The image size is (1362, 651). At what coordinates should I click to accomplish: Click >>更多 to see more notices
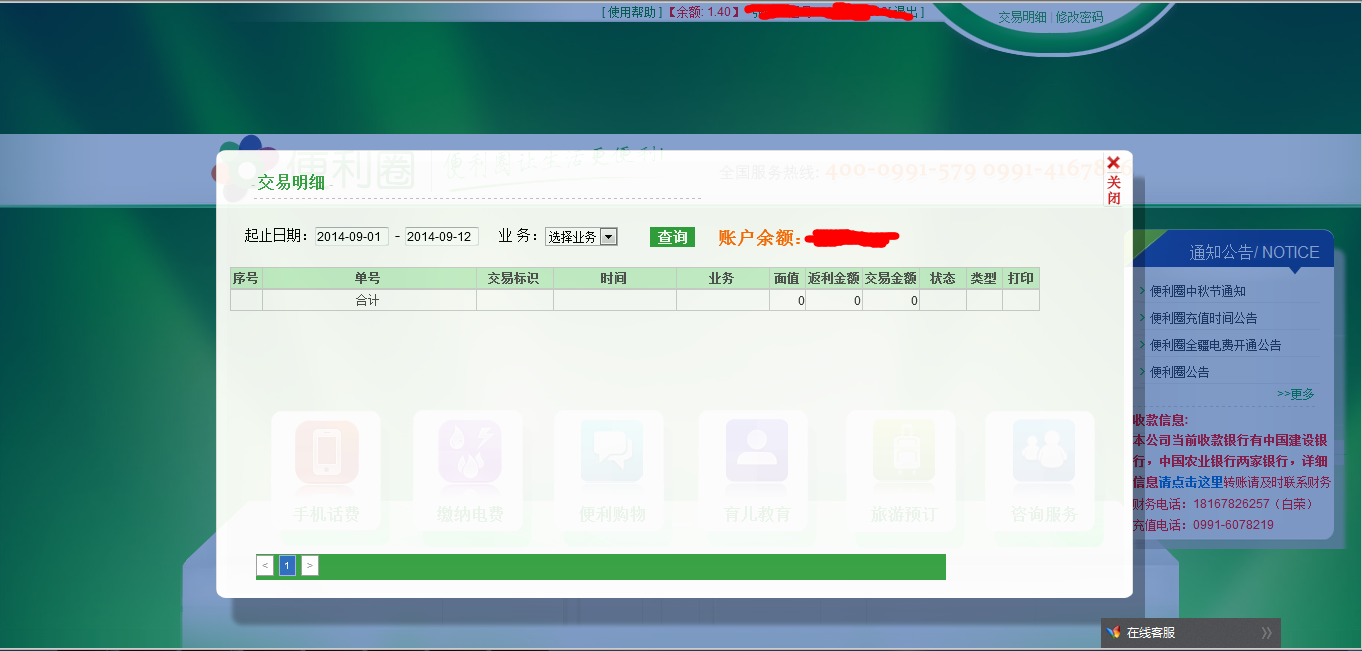(x=1295, y=394)
